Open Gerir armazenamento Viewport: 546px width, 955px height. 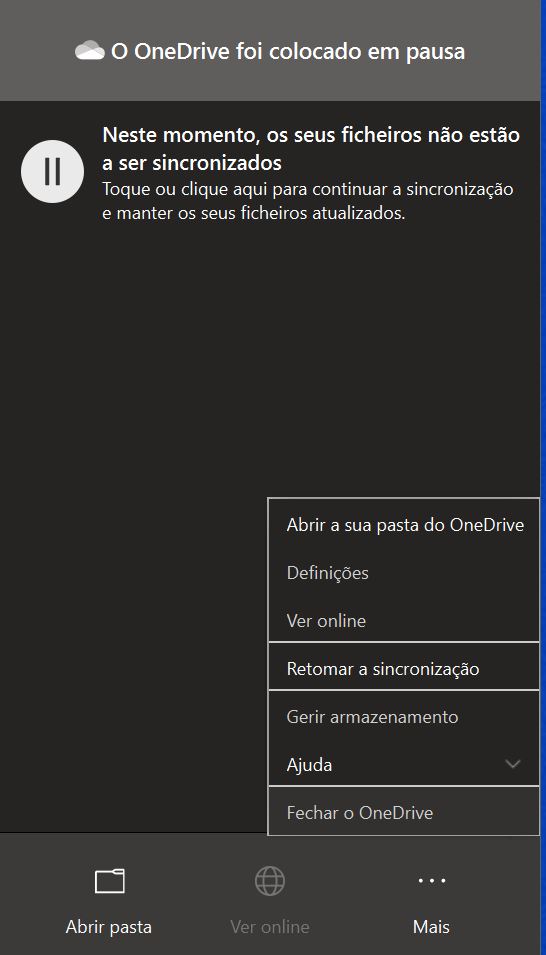coord(404,717)
